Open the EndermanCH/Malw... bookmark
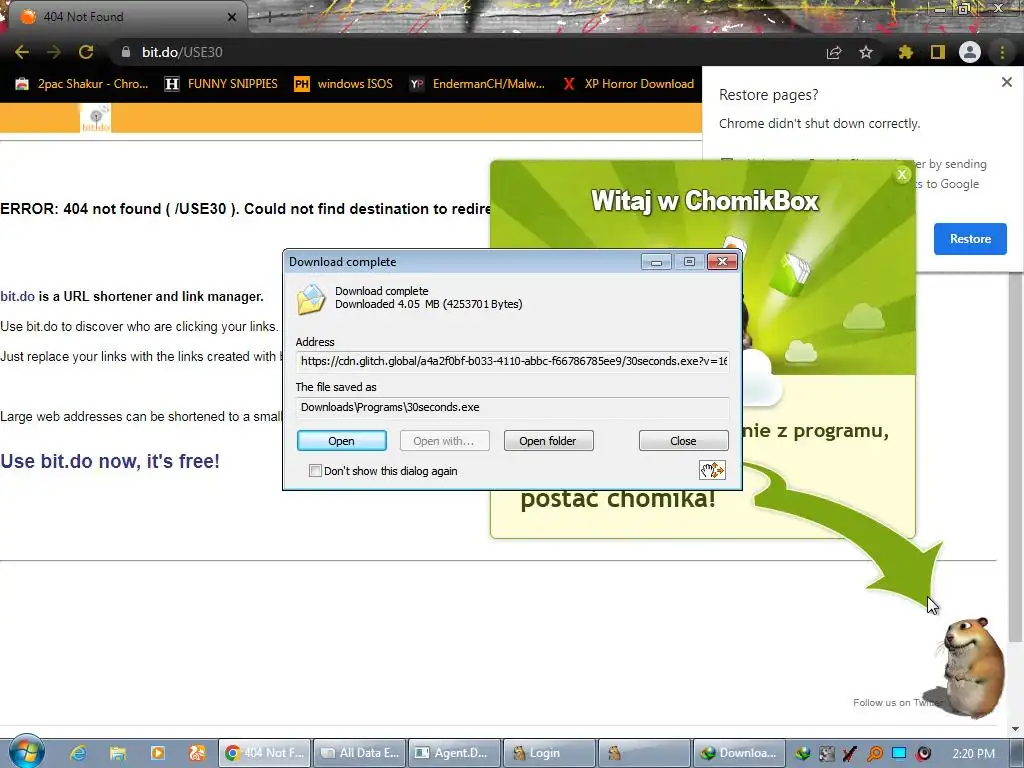 (x=477, y=84)
